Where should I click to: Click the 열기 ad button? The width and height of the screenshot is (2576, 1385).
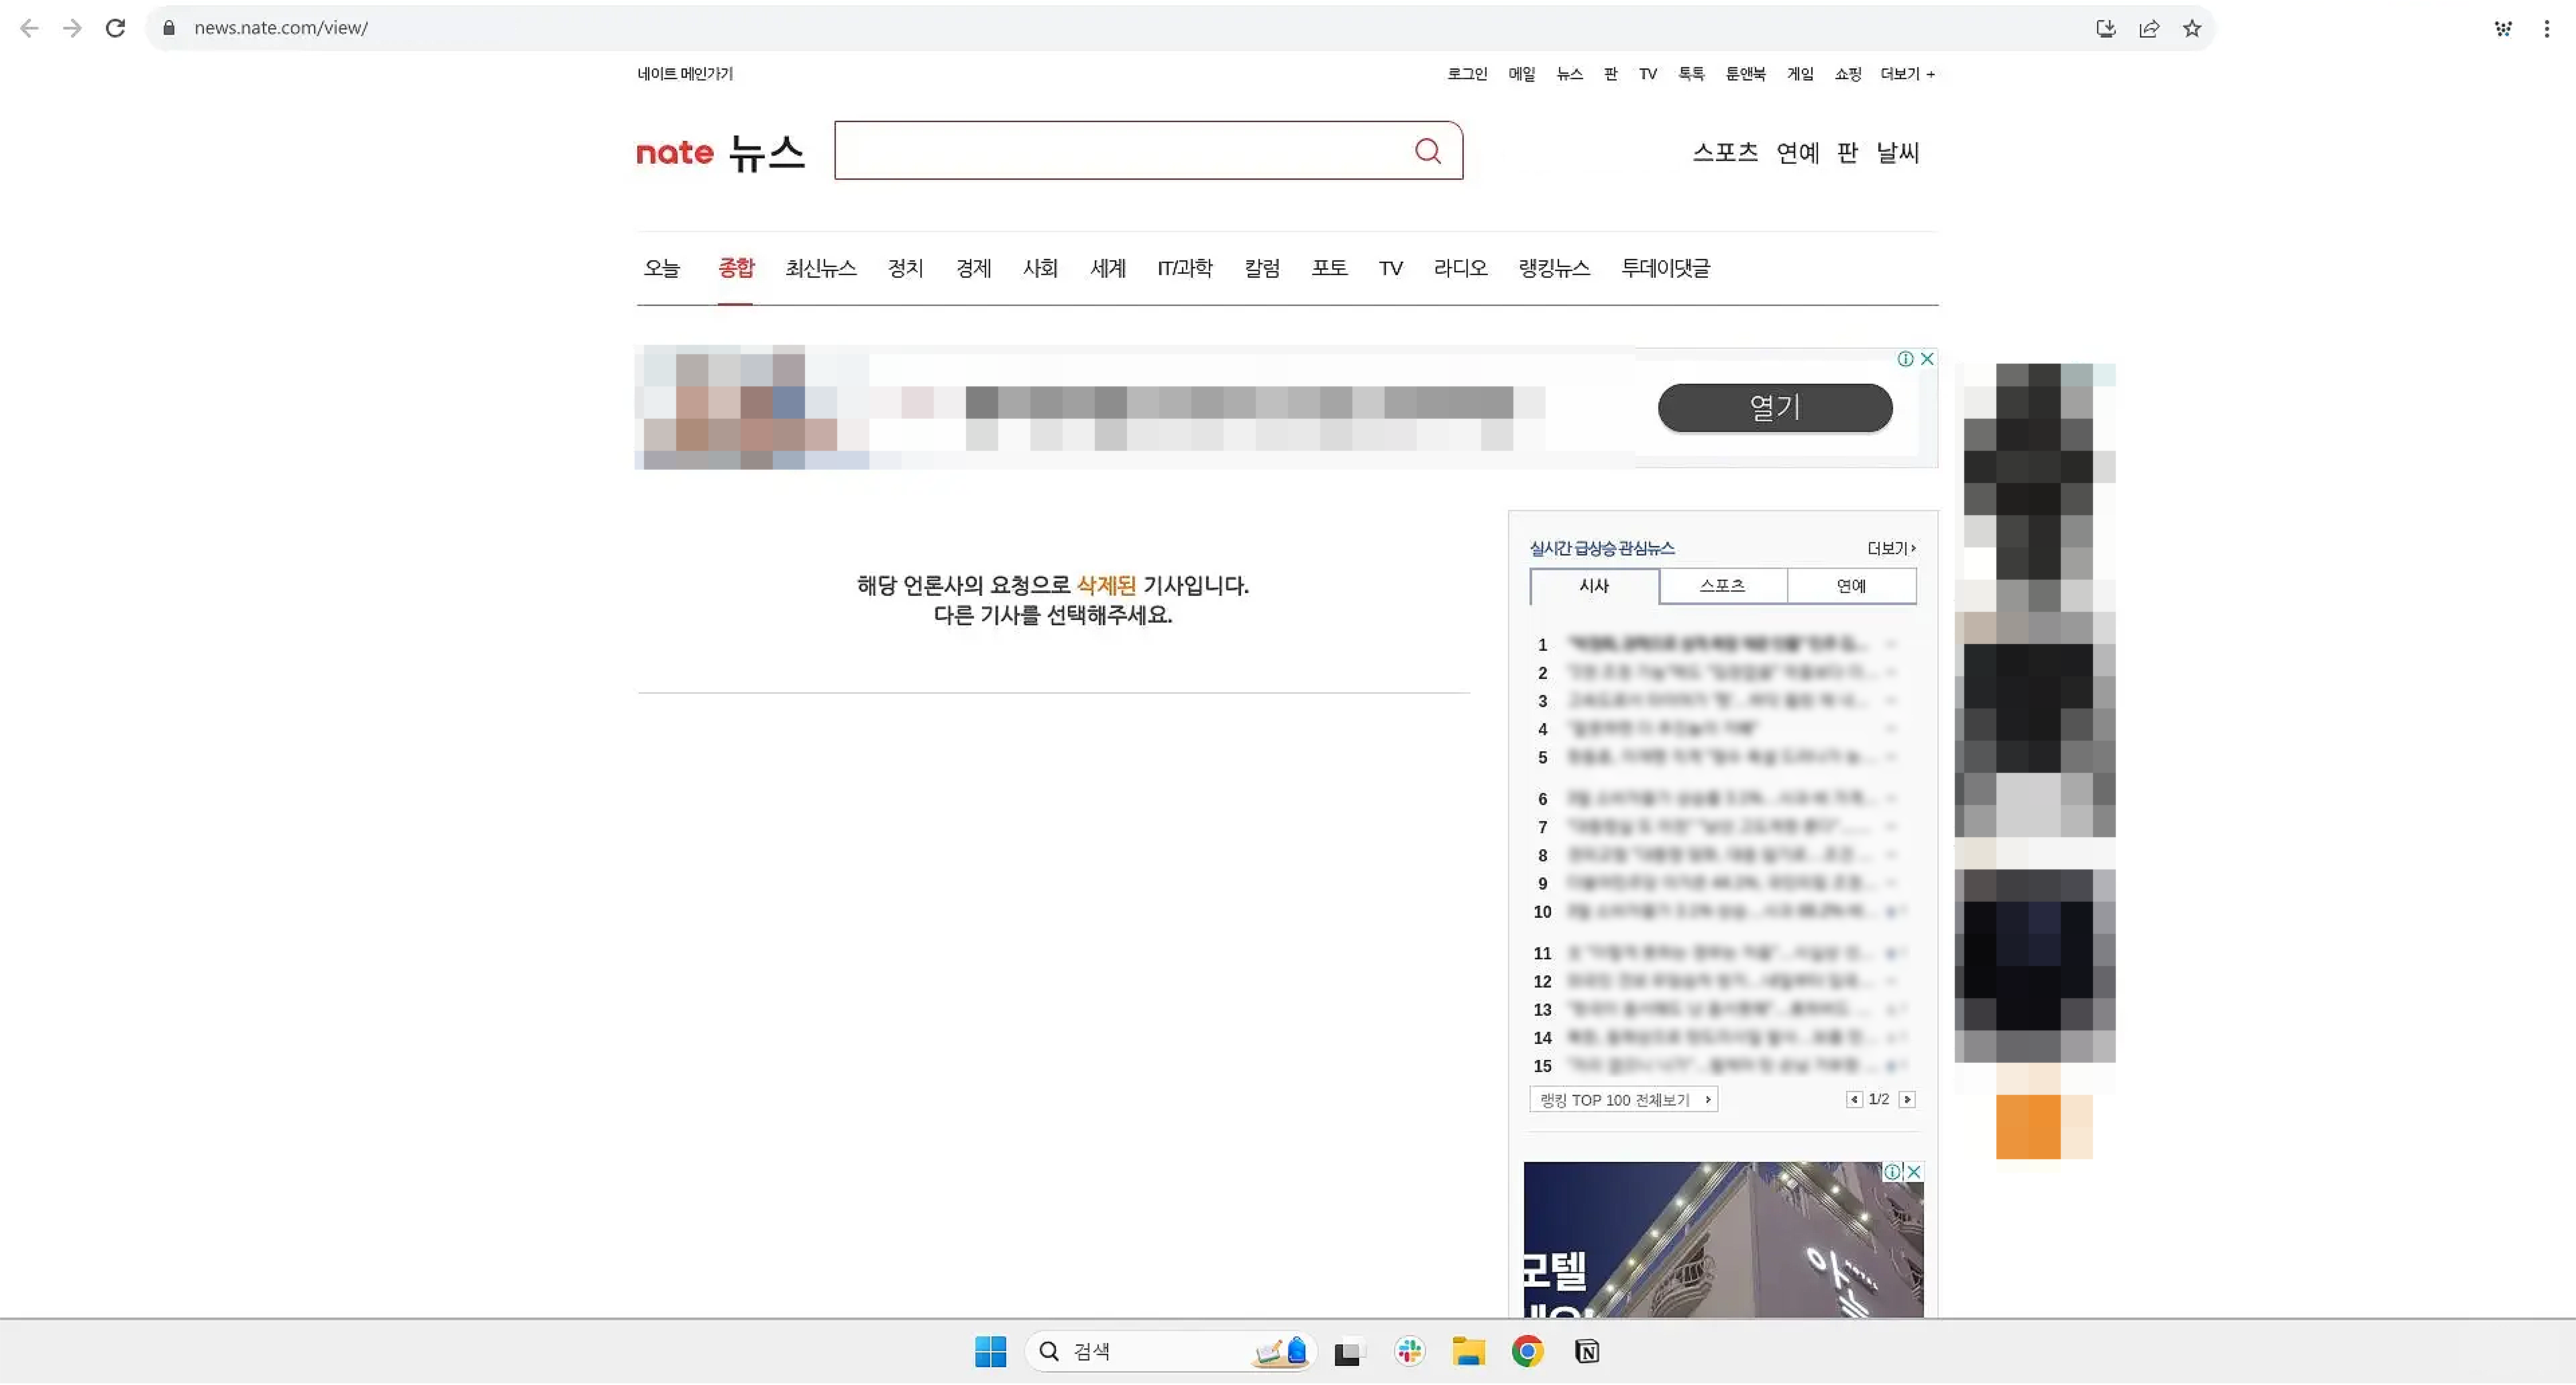(x=1775, y=408)
